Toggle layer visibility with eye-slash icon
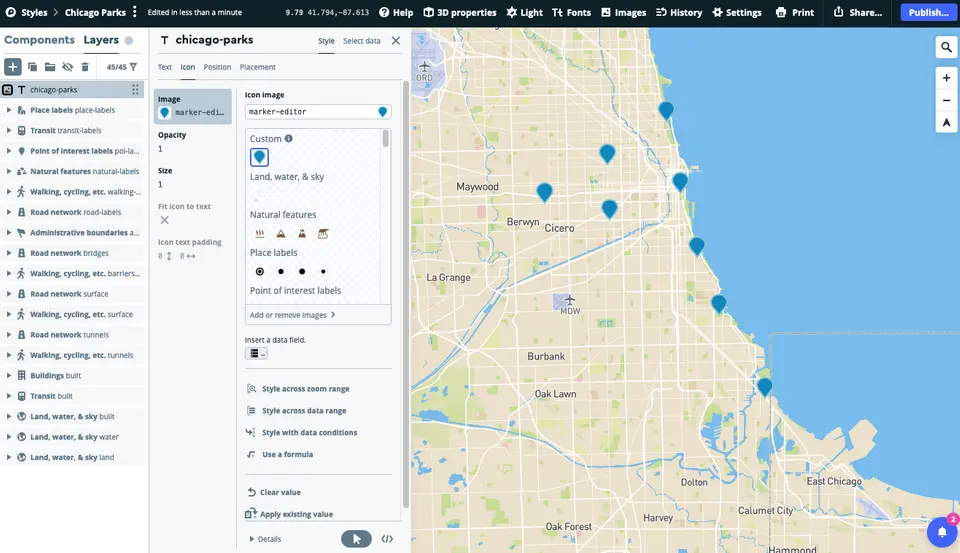Screen dimensions: 960x553 tap(67, 67)
